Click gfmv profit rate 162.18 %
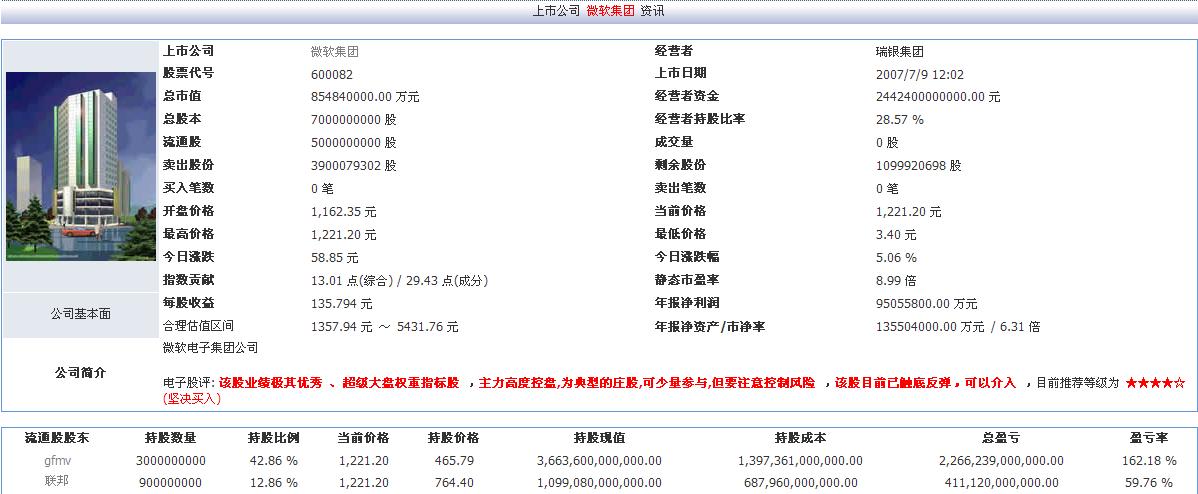The image size is (1198, 494). click(1150, 461)
